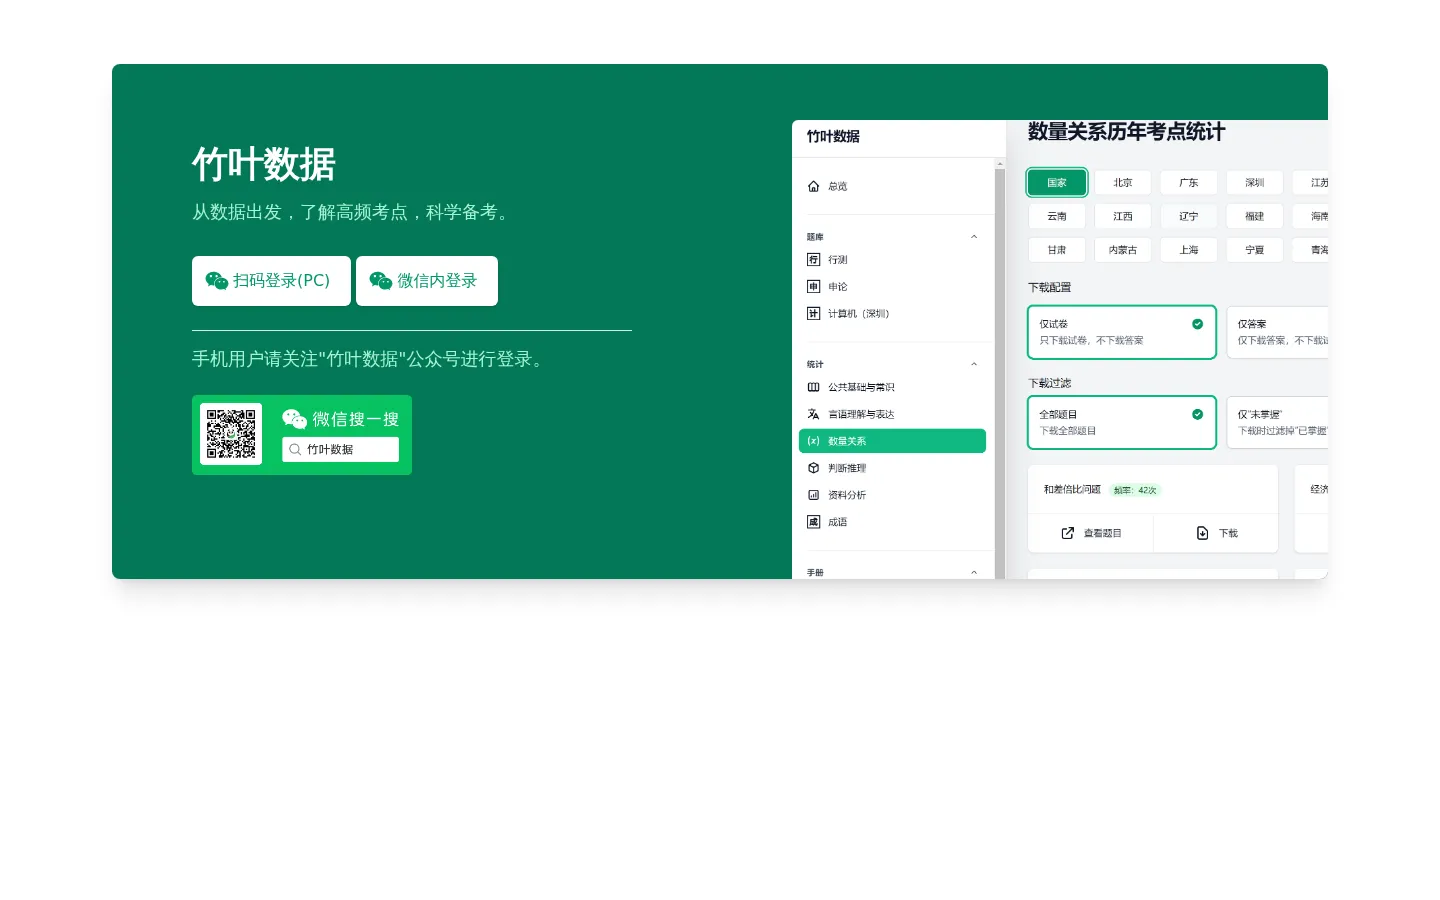The height and width of the screenshot is (900, 1440).
Task: Select the 福建 region filter
Action: pyautogui.click(x=1255, y=216)
